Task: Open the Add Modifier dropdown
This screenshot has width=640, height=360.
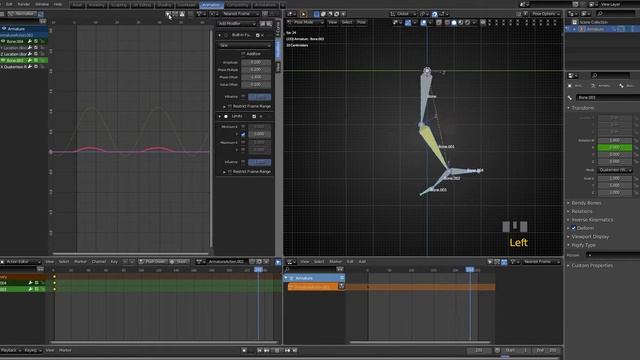Action: (x=237, y=24)
